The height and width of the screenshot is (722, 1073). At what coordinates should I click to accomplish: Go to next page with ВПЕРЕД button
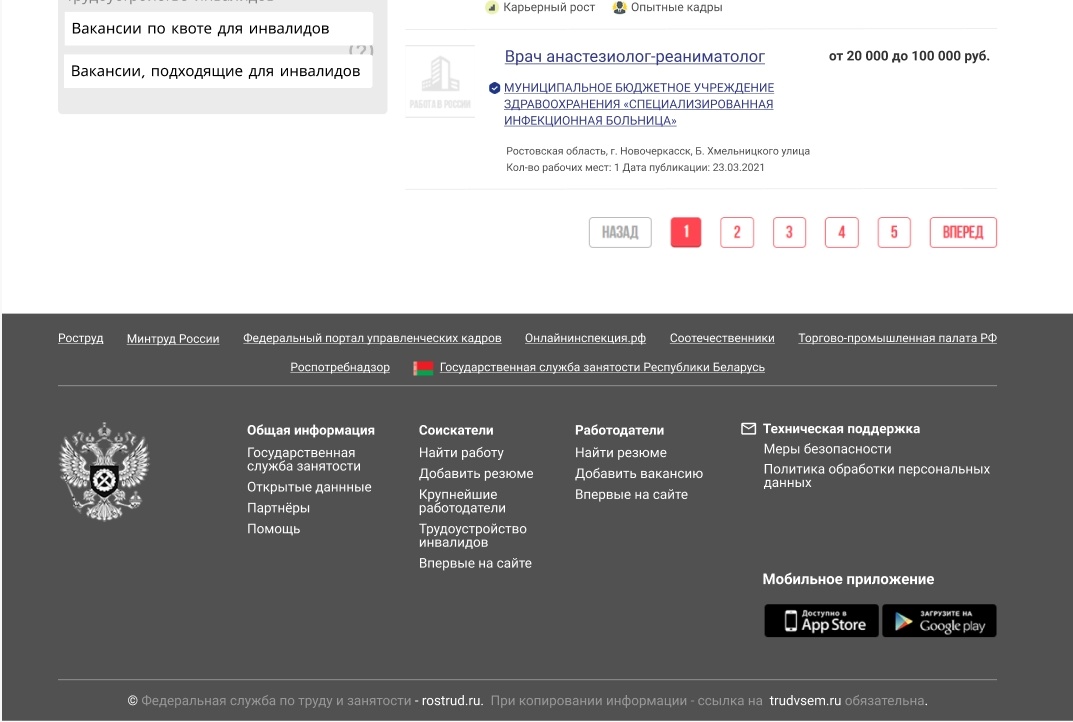coord(962,232)
